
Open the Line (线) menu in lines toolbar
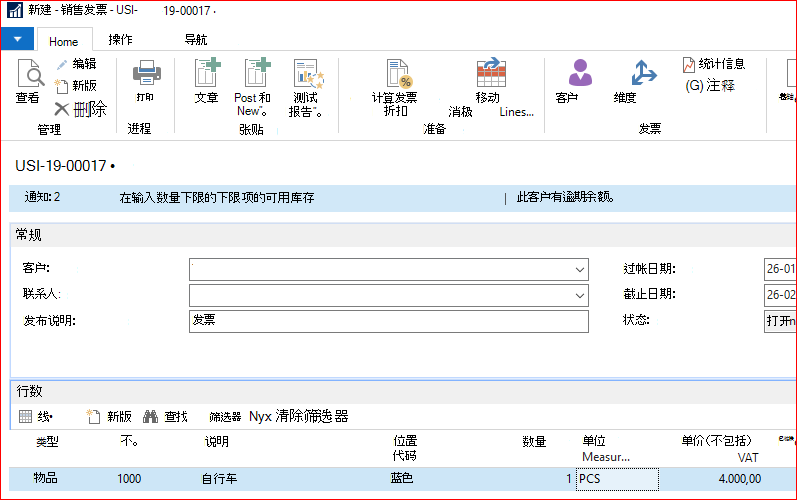point(36,417)
